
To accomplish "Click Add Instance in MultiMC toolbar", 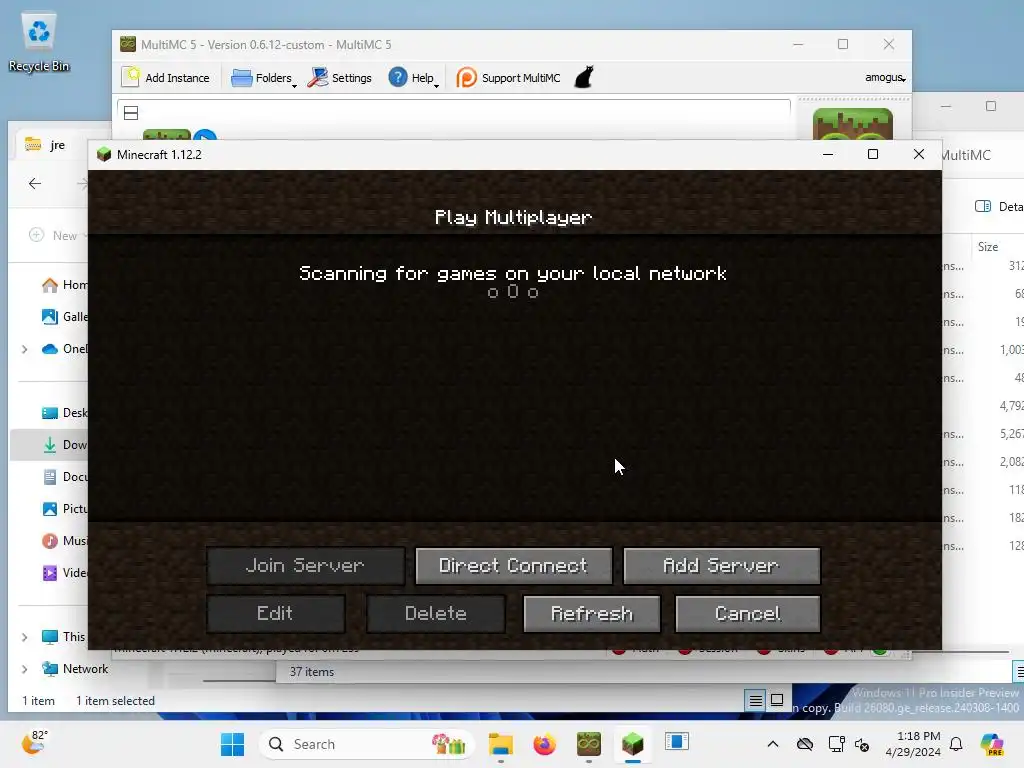I will [x=166, y=78].
